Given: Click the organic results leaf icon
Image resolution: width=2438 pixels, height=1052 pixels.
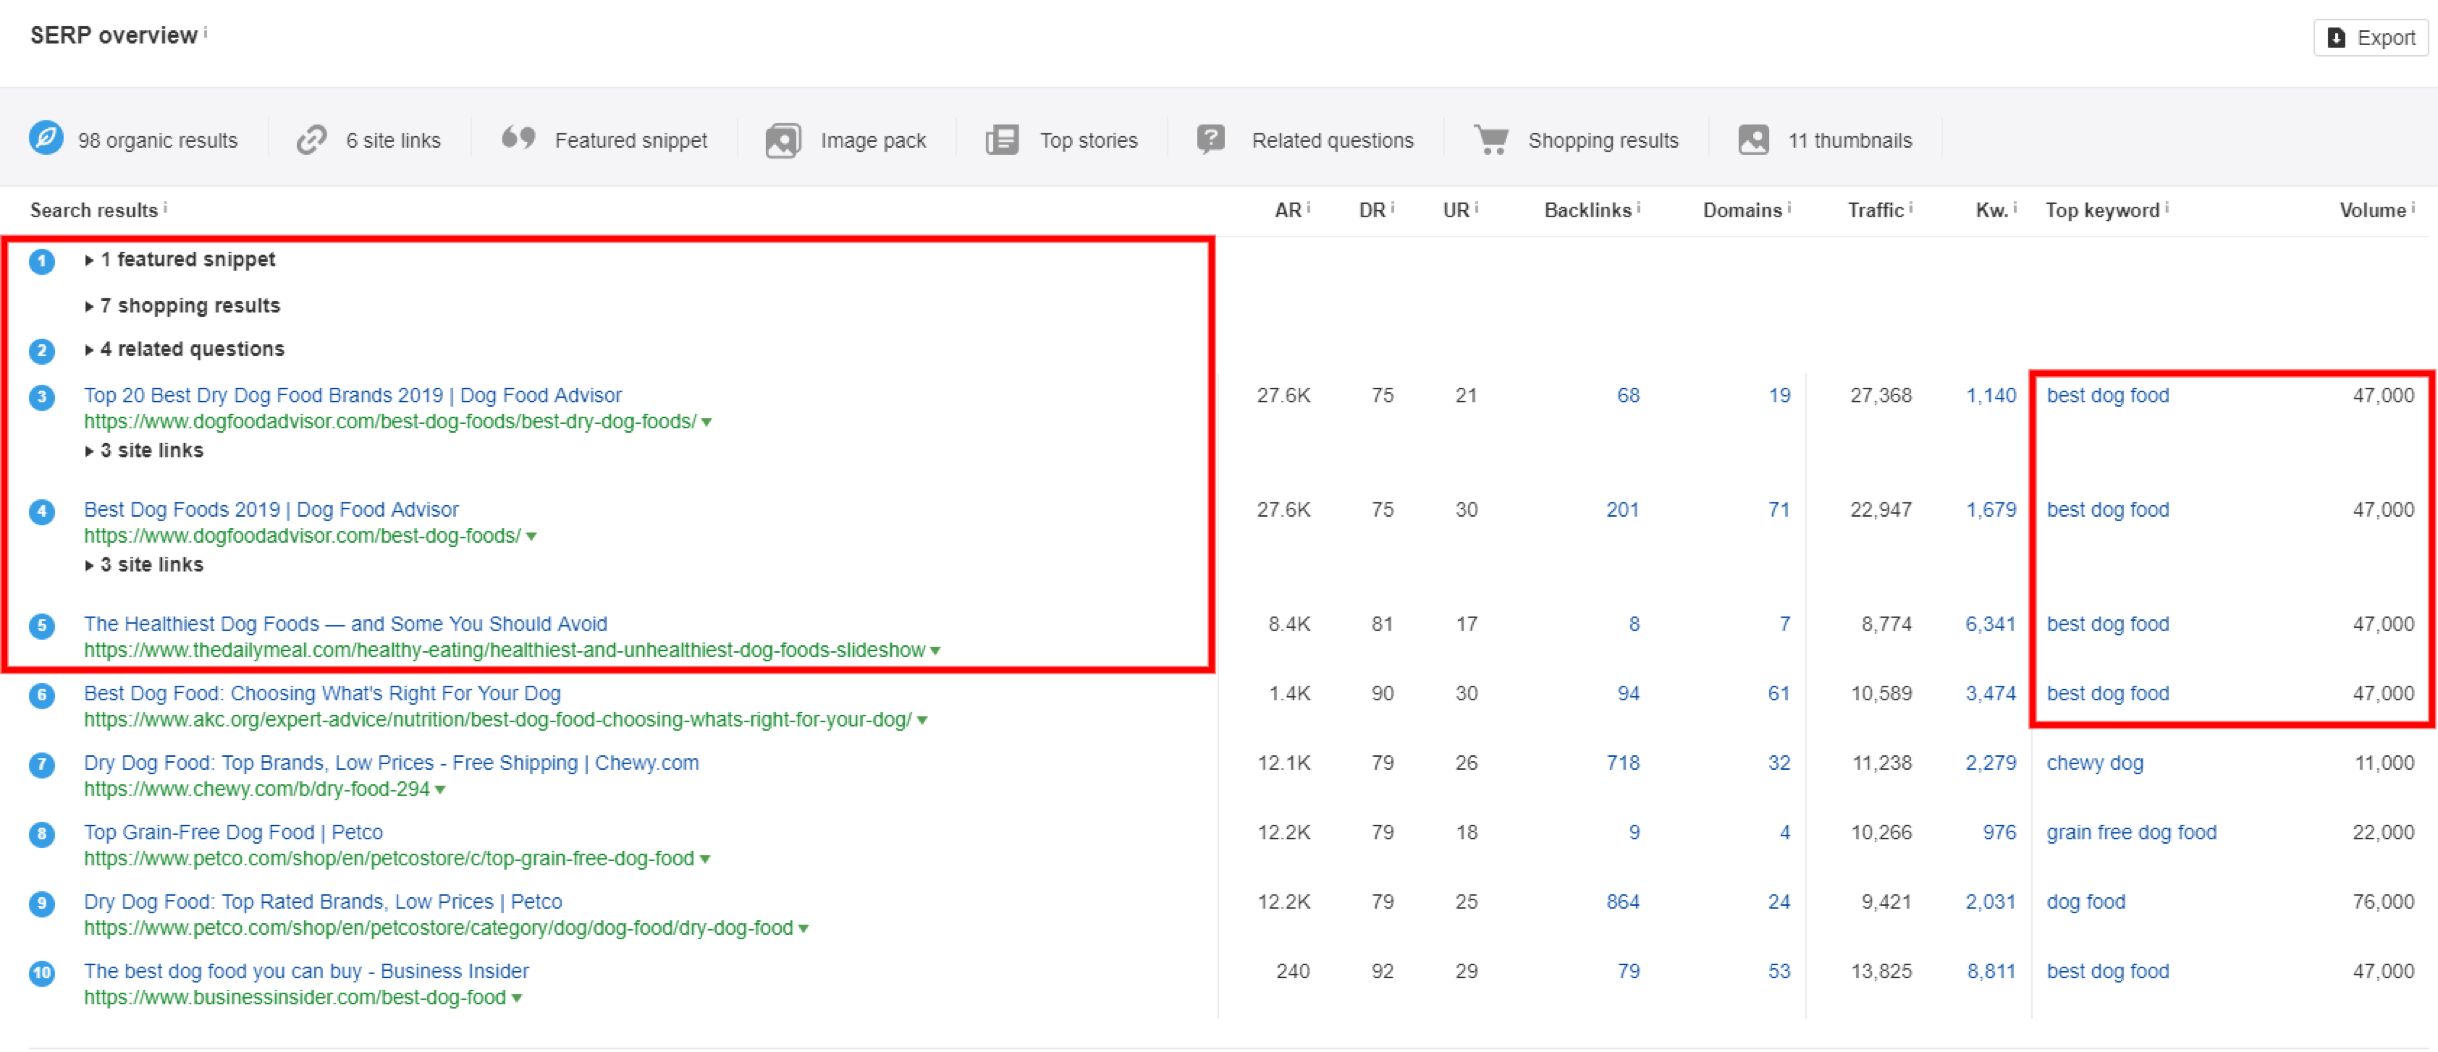Looking at the screenshot, I should pyautogui.click(x=46, y=139).
